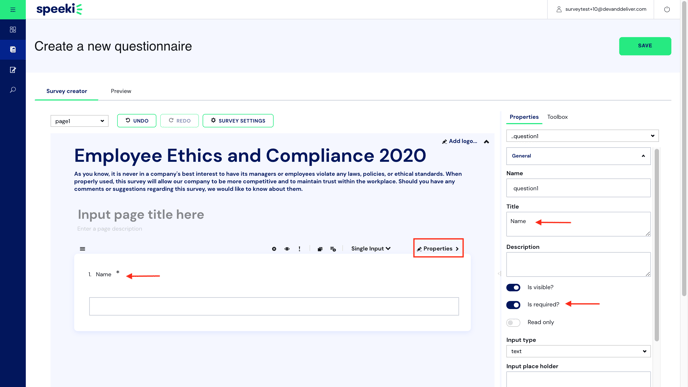Open the hamburger menu at top-left
The height and width of the screenshot is (387, 688).
(13, 9)
